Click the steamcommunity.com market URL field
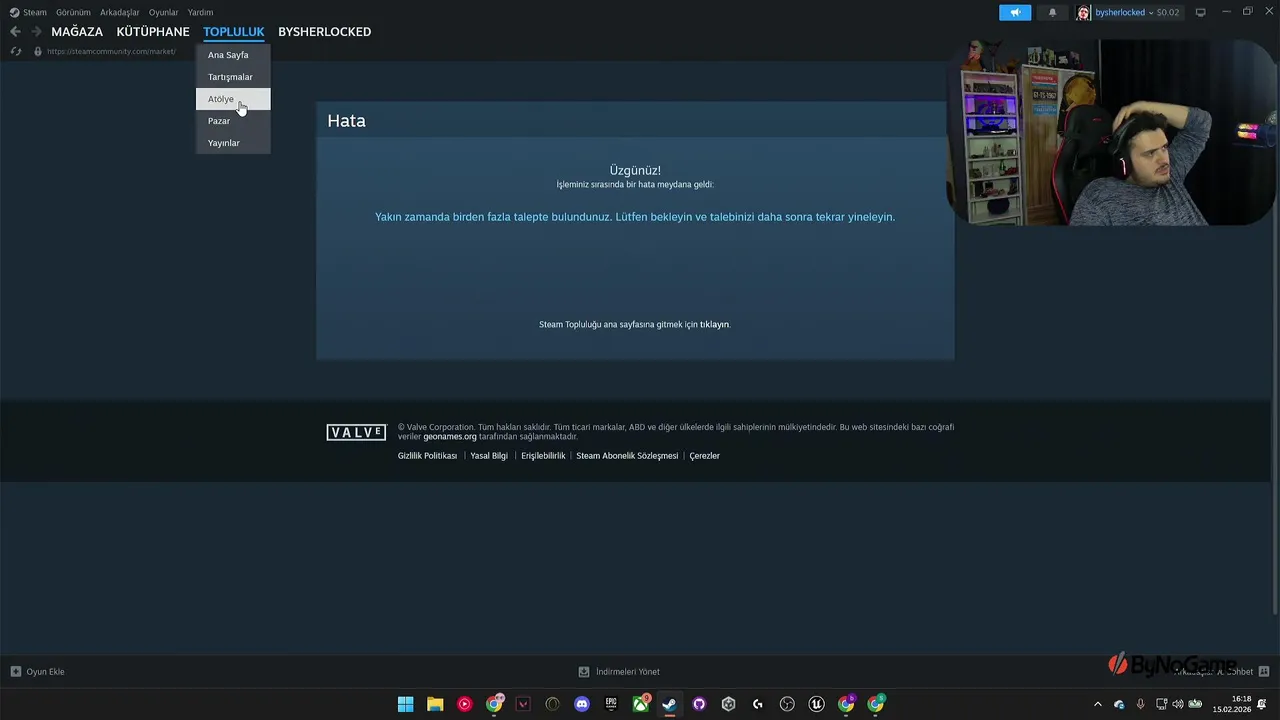This screenshot has width=1280, height=720. 111,51
